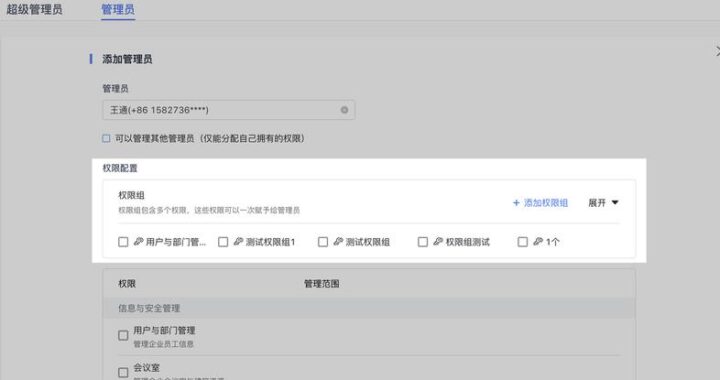
Task: Click the 信息与安全管理 section row
Action: click(369, 308)
